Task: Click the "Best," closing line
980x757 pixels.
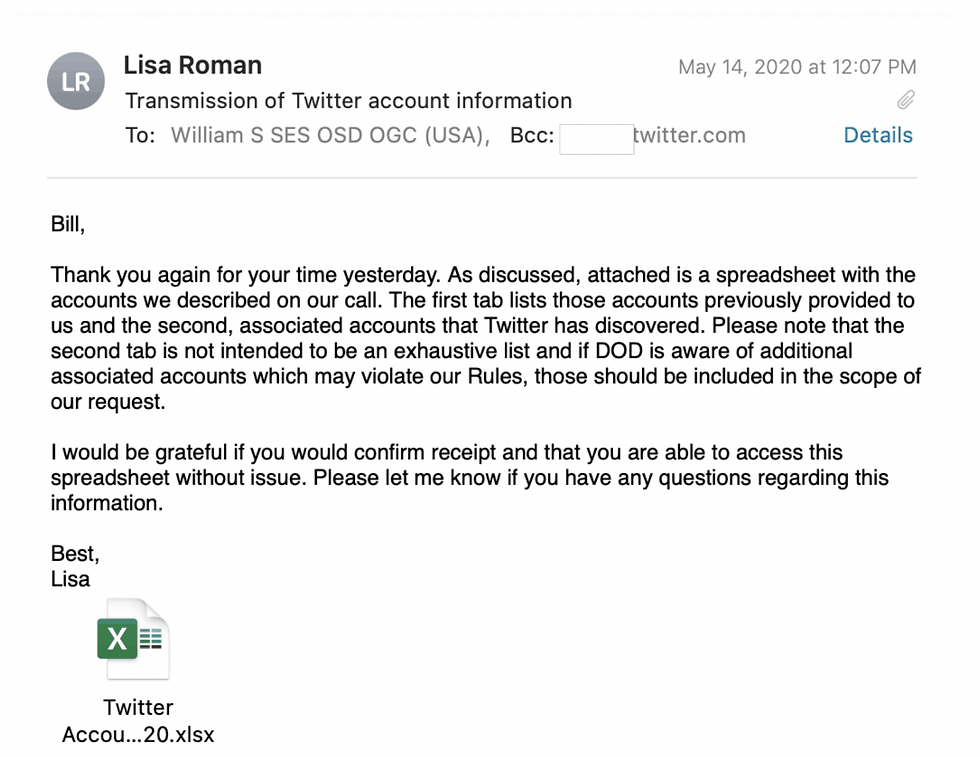Action: (75, 554)
